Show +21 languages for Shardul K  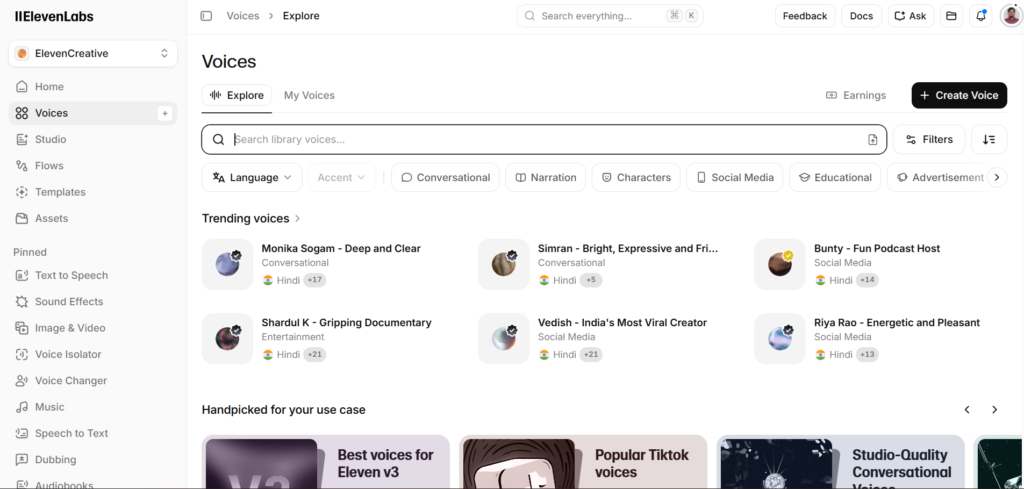315,355
